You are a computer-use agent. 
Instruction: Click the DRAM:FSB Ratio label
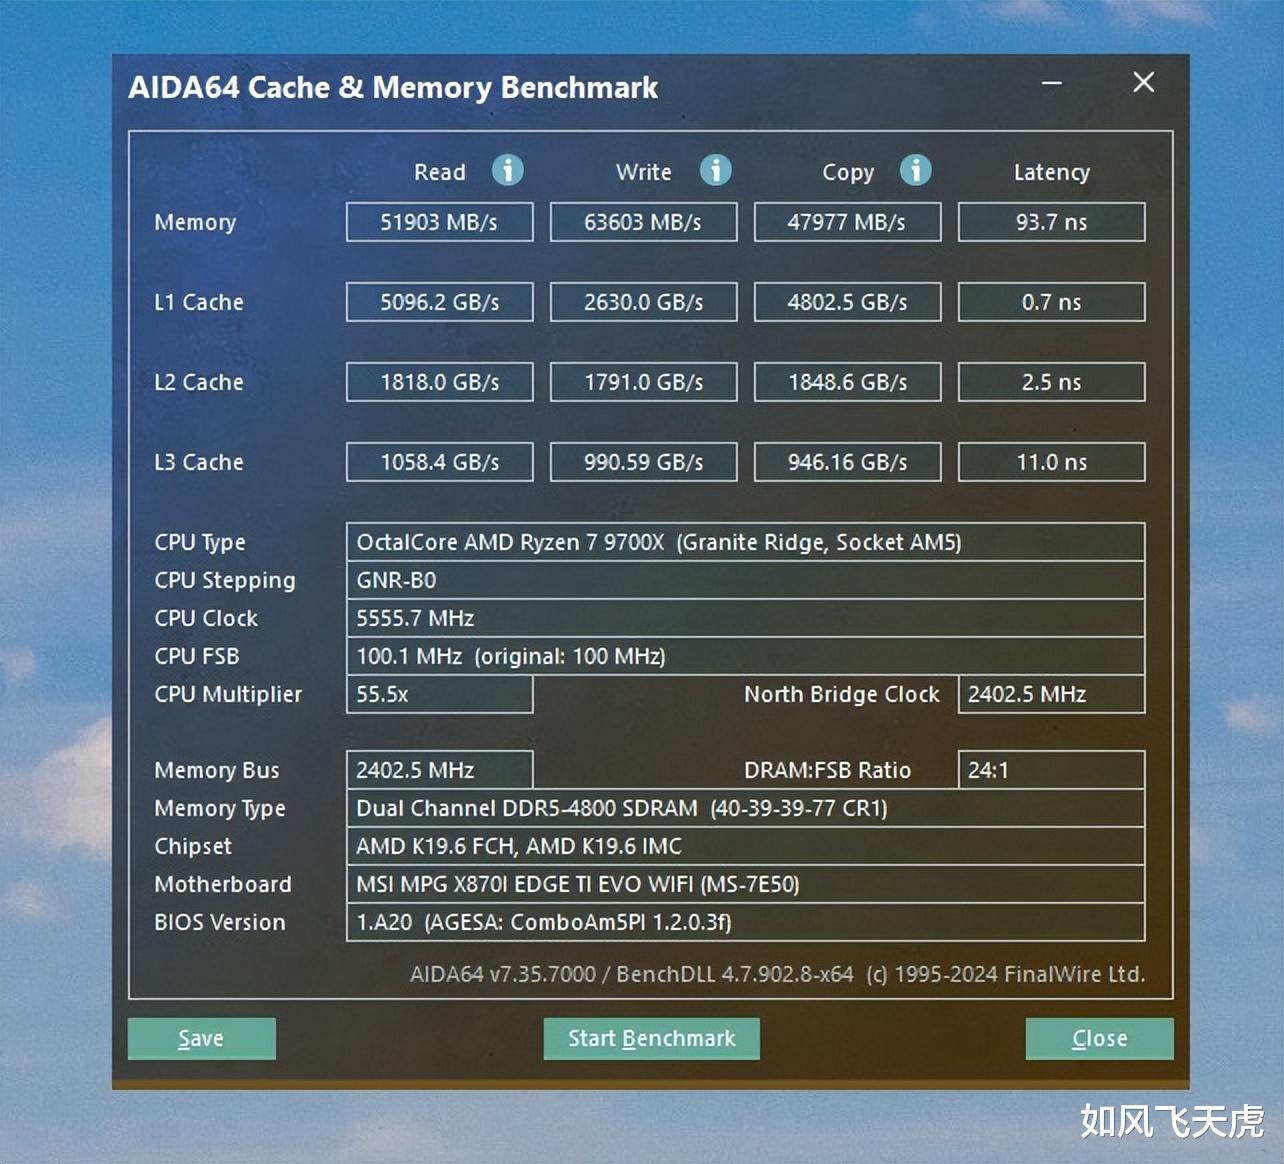[827, 770]
